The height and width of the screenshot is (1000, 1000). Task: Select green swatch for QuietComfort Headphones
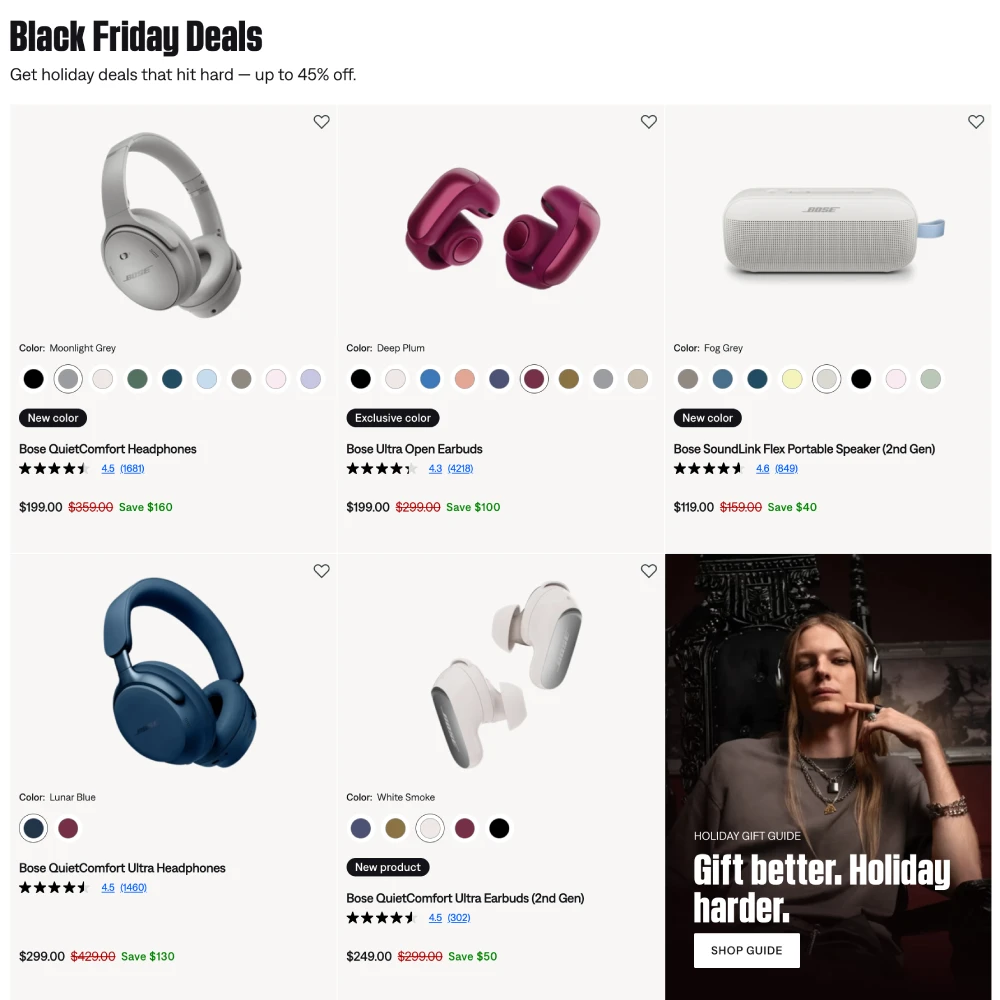(x=137, y=379)
